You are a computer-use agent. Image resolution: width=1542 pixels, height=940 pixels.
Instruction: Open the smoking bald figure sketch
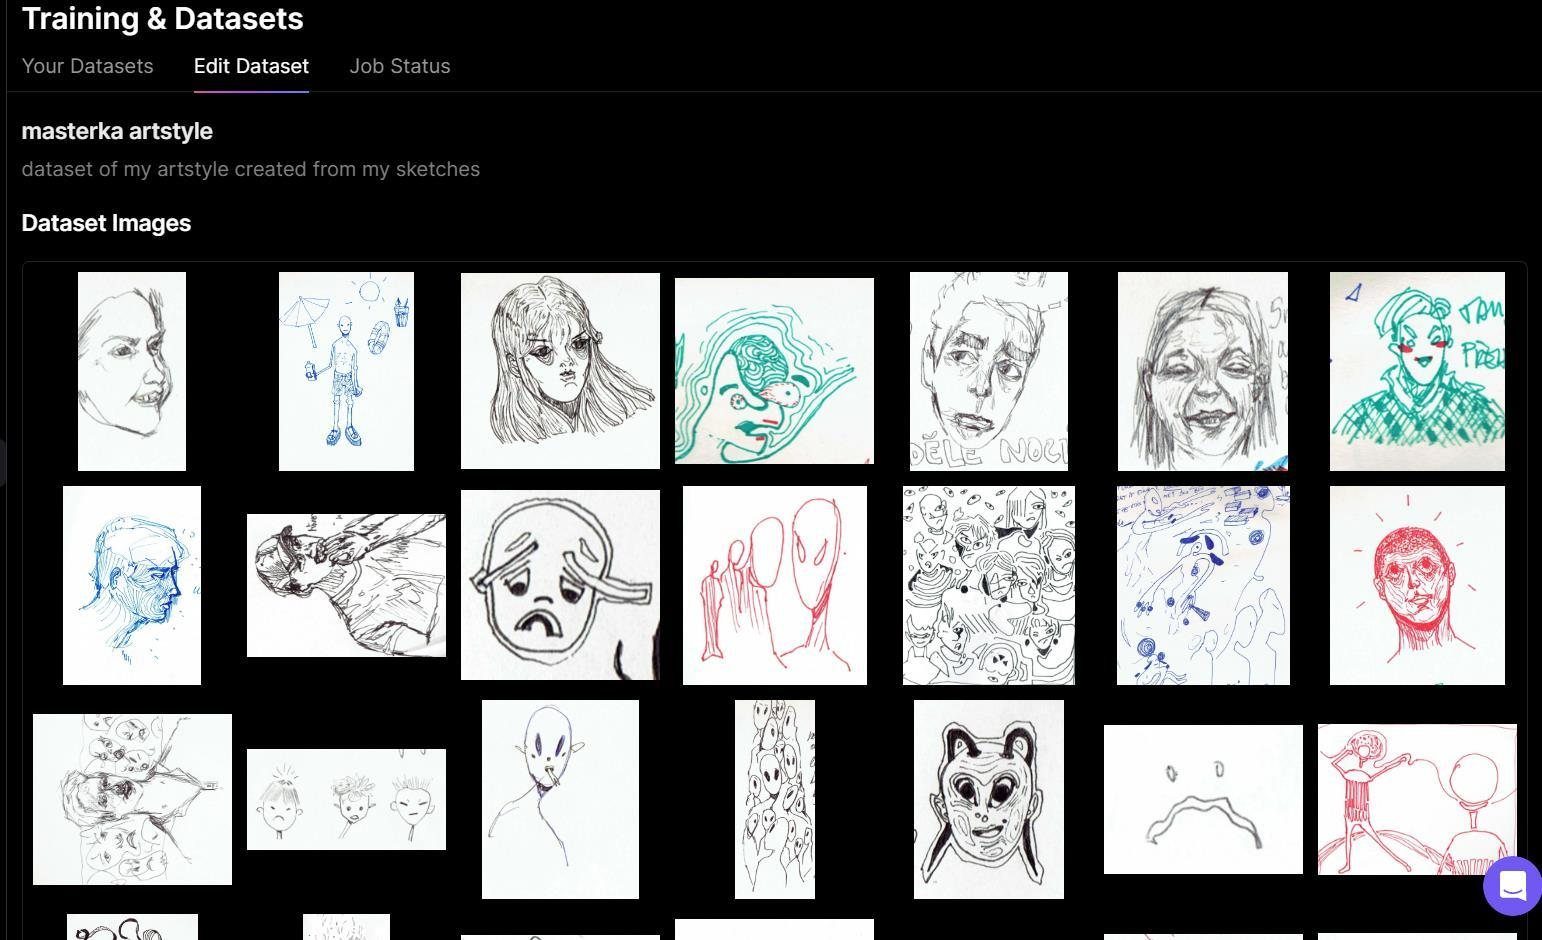tap(560, 800)
